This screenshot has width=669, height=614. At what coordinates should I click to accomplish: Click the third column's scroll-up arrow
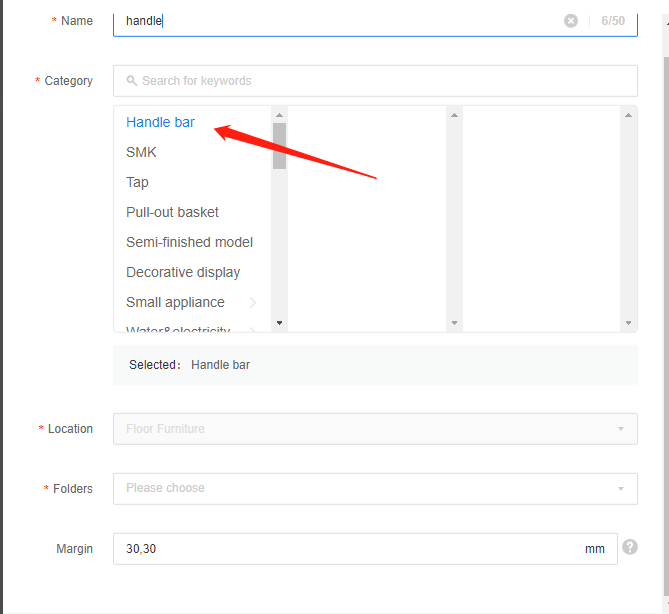[x=628, y=115]
